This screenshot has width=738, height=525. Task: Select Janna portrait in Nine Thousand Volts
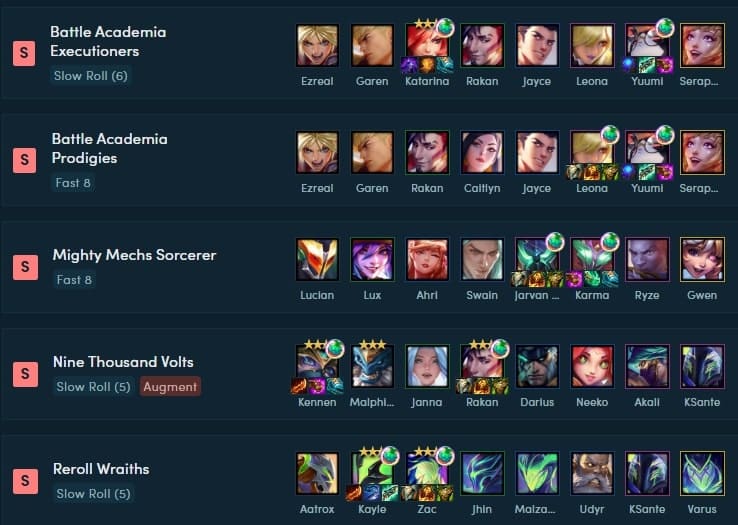click(x=427, y=366)
